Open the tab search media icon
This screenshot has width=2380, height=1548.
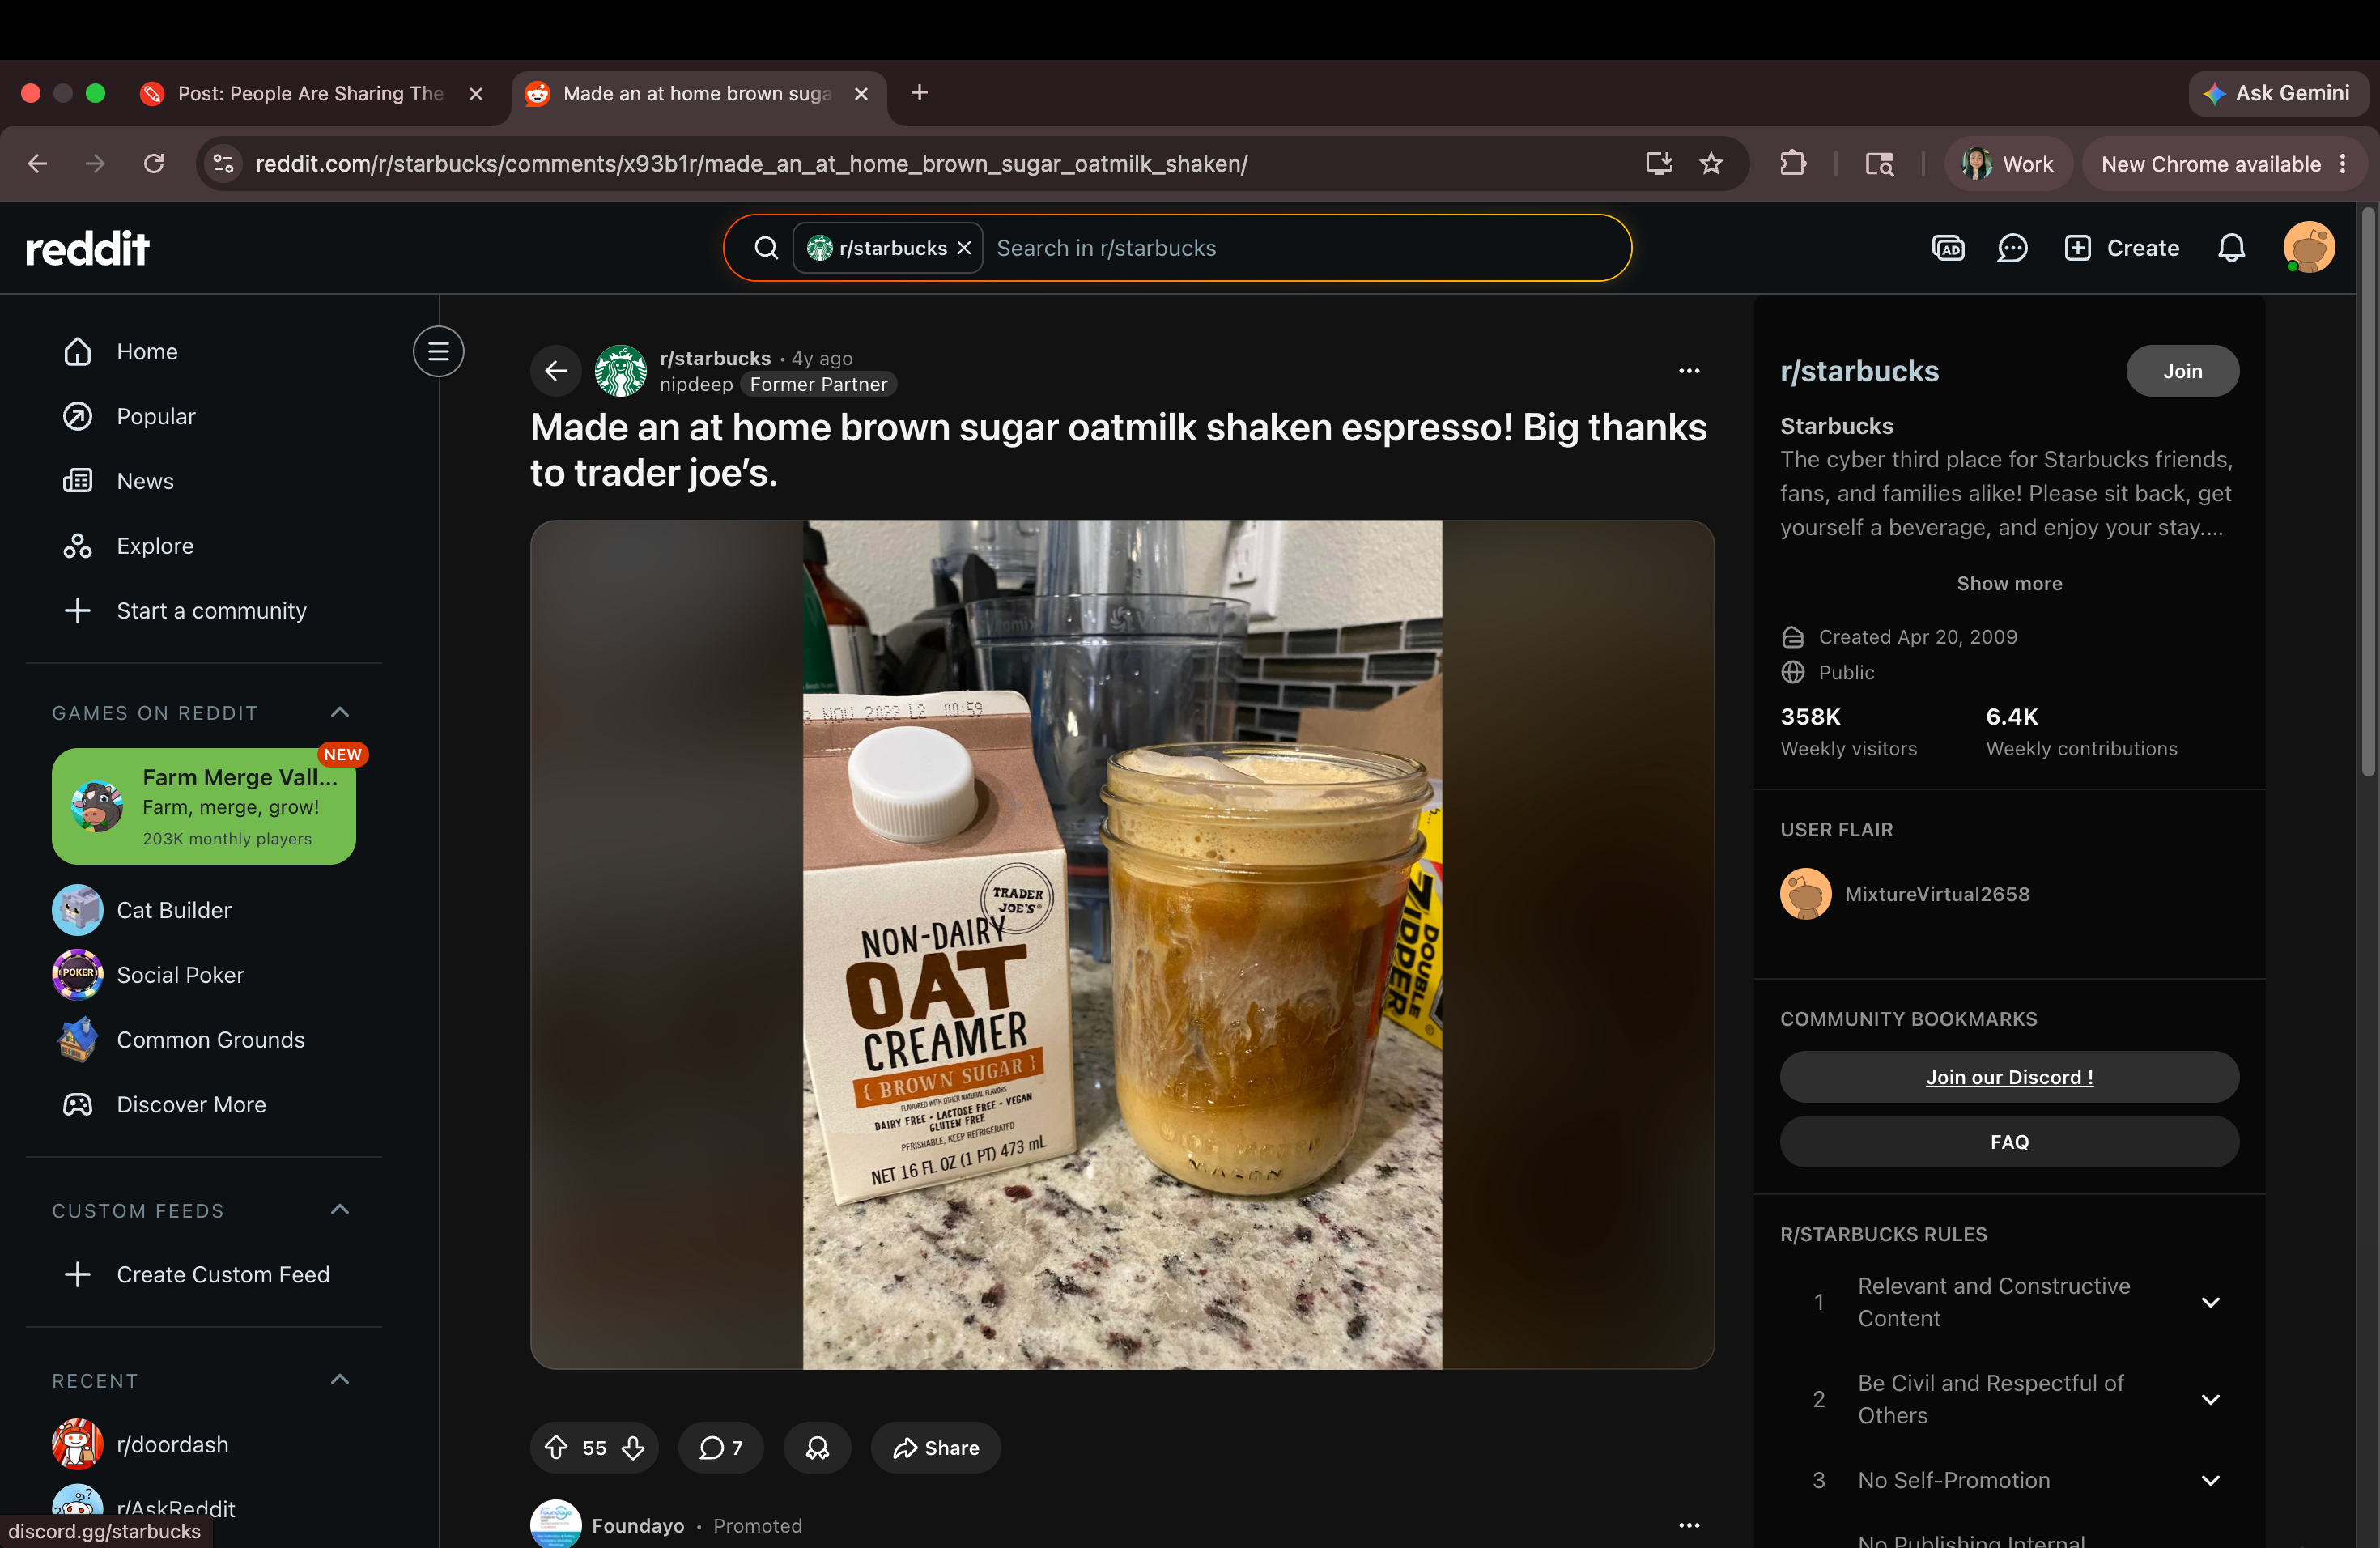point(1879,163)
